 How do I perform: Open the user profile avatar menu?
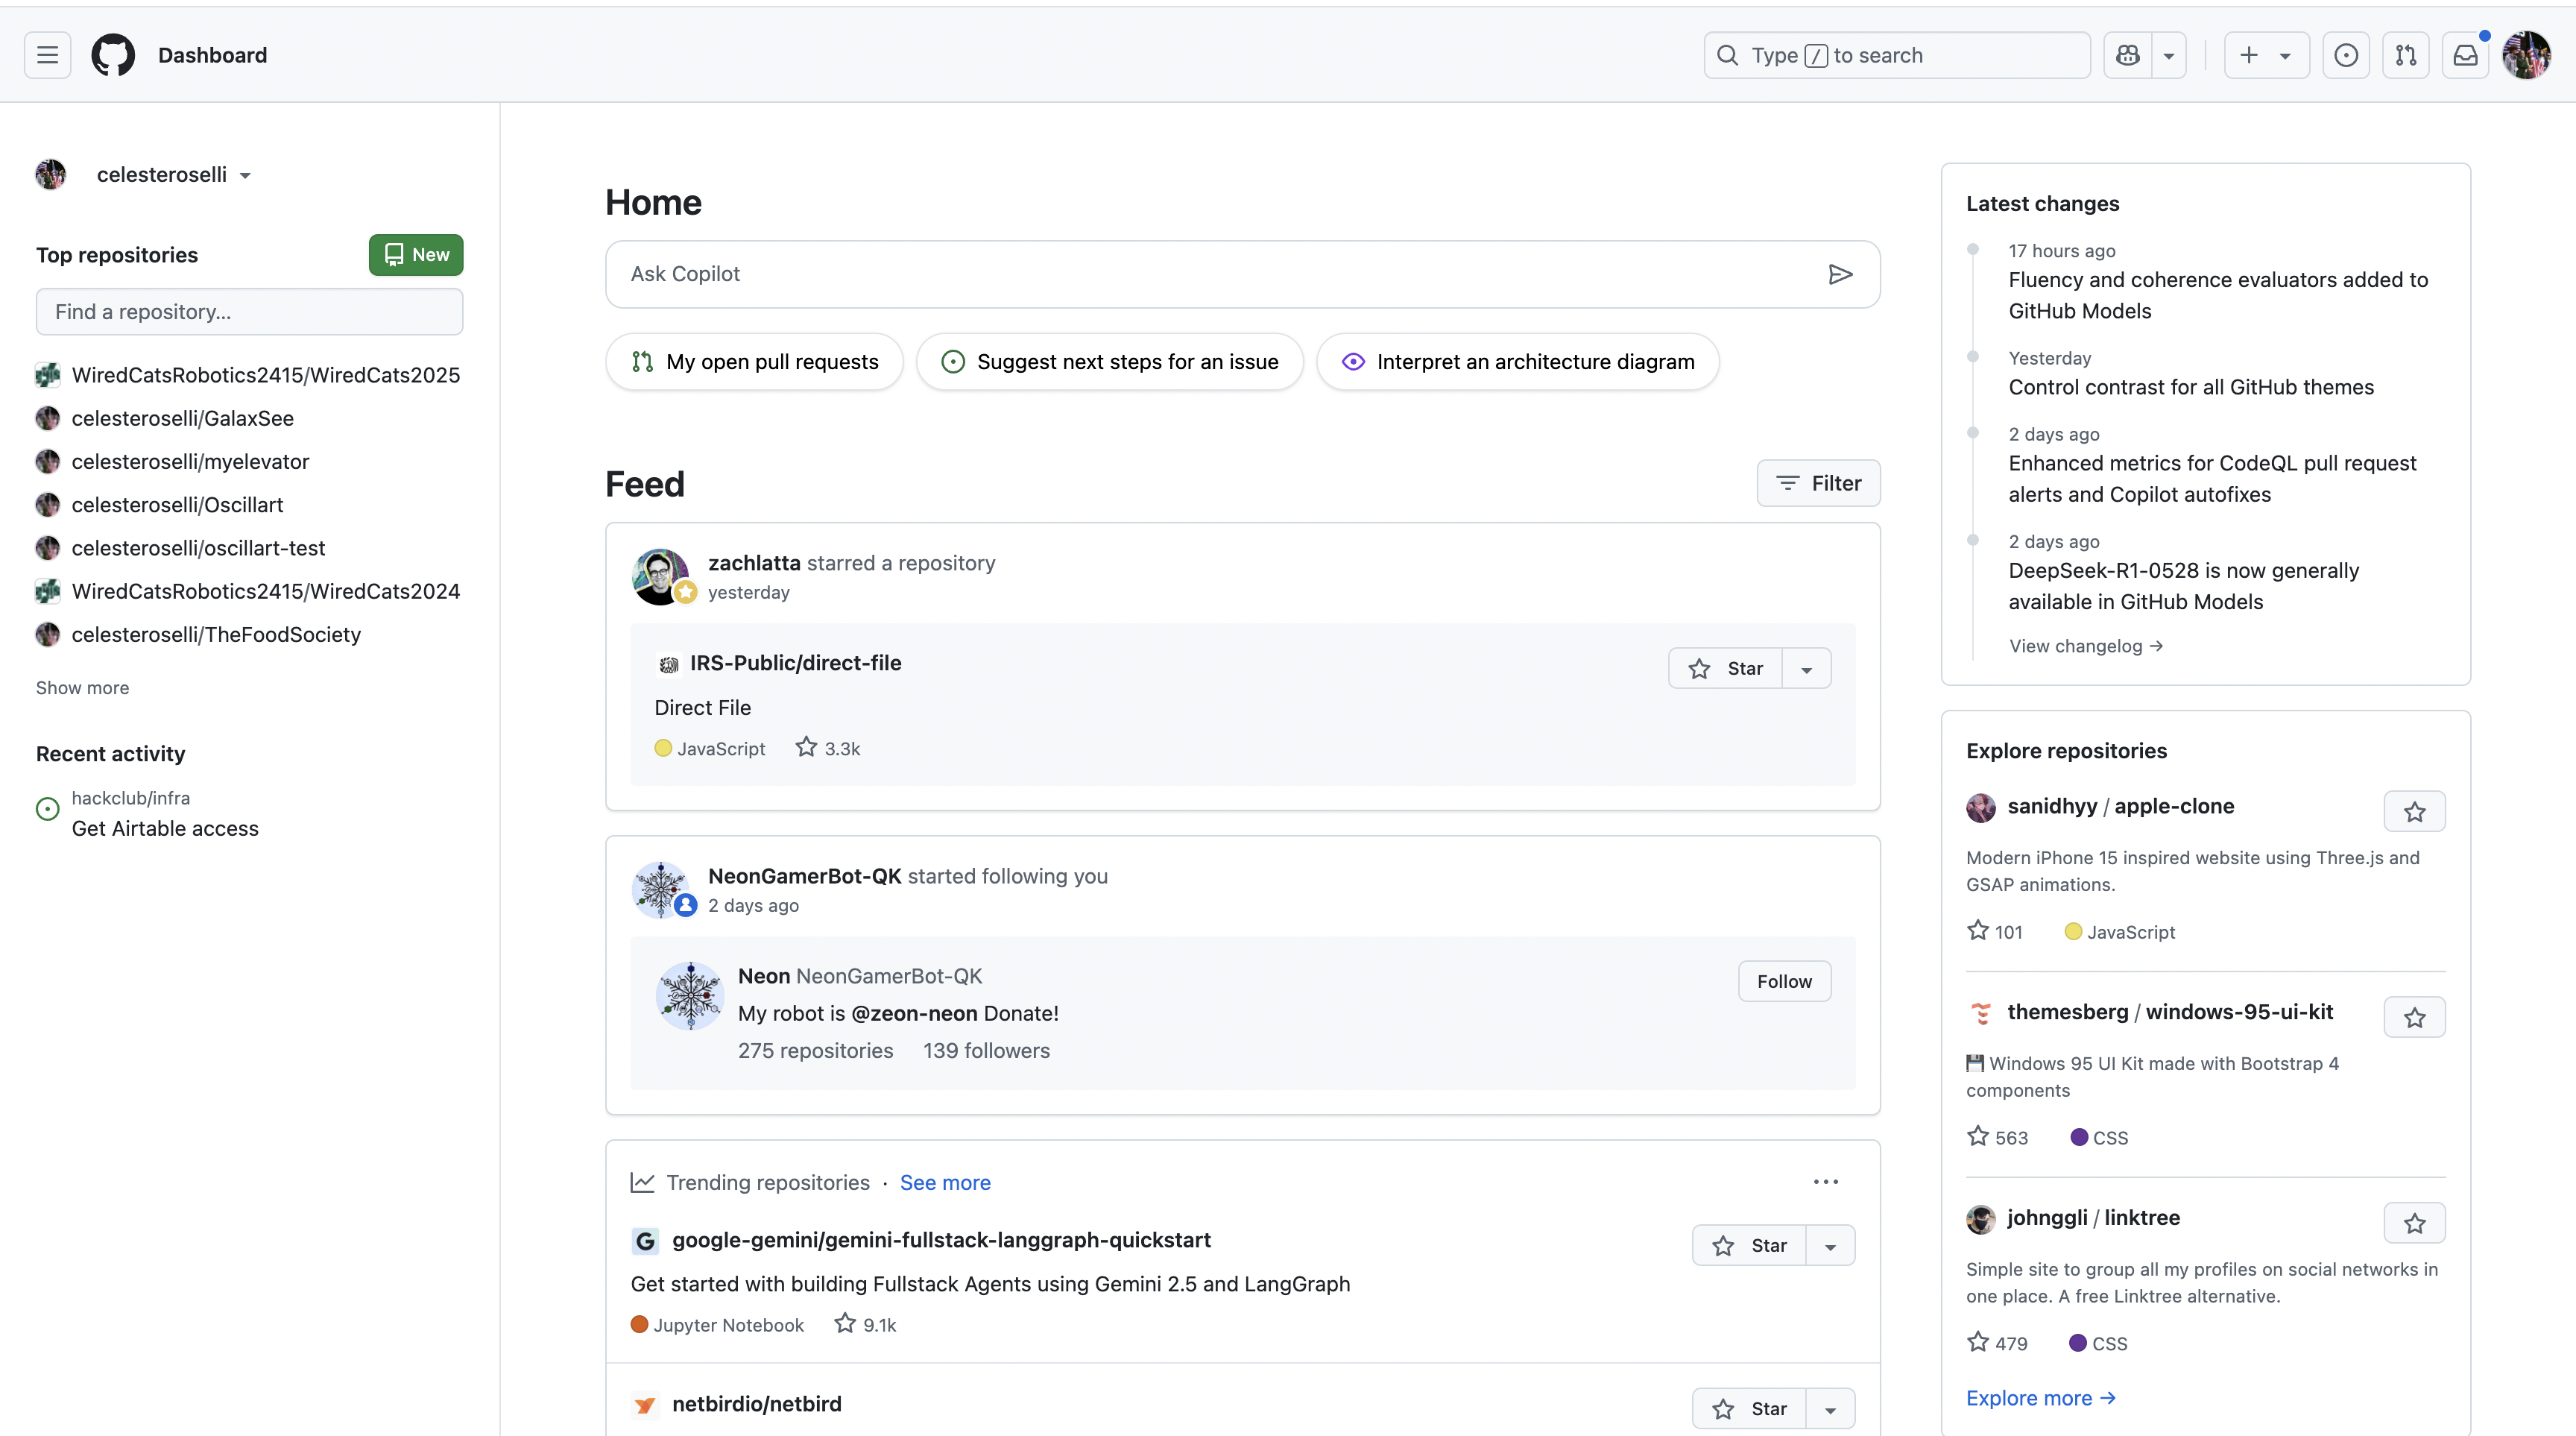point(2527,55)
